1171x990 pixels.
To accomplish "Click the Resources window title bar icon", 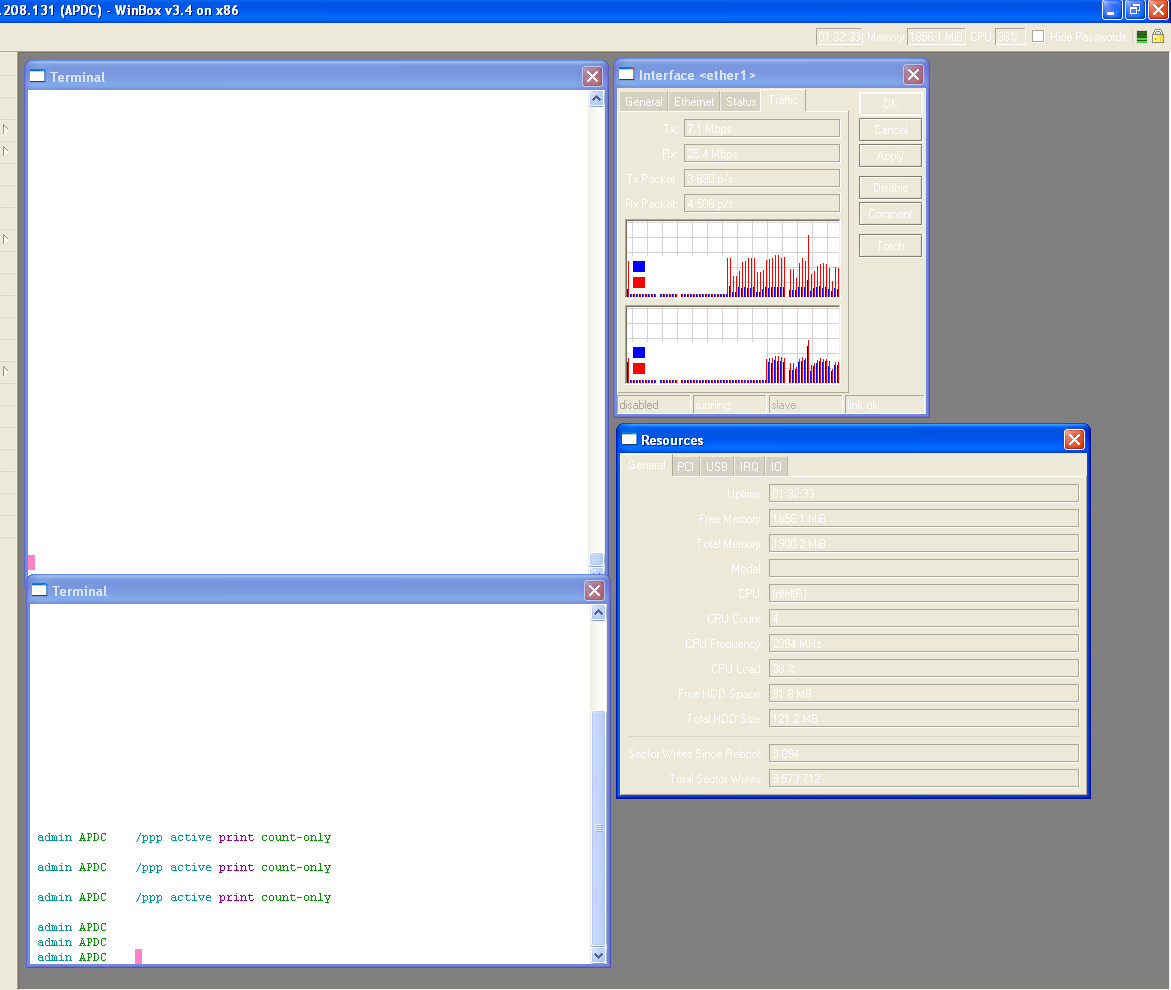I will [x=629, y=439].
